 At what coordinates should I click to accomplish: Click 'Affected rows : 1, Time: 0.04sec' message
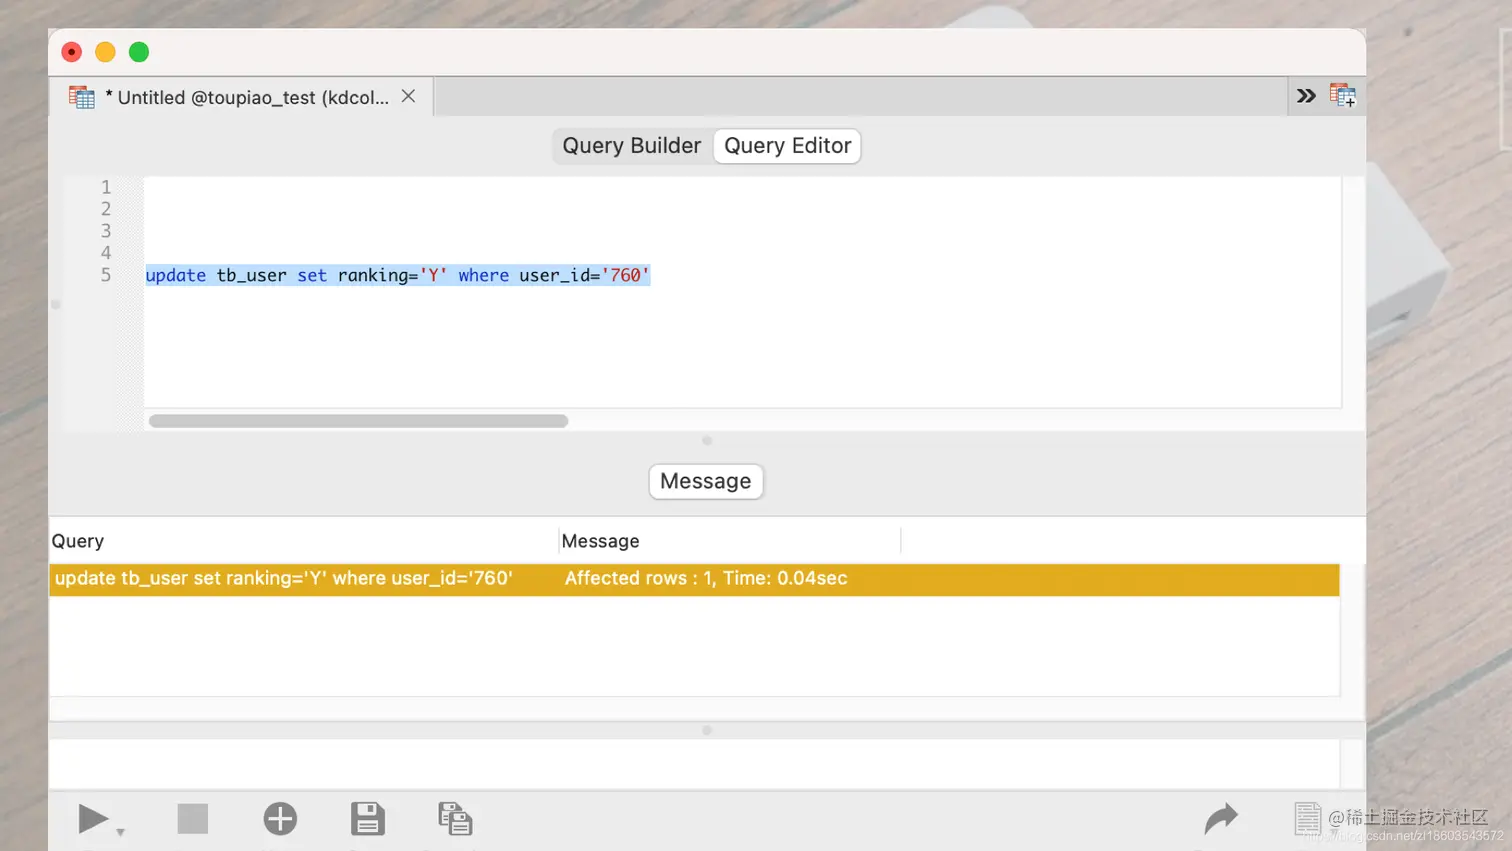[x=706, y=578]
